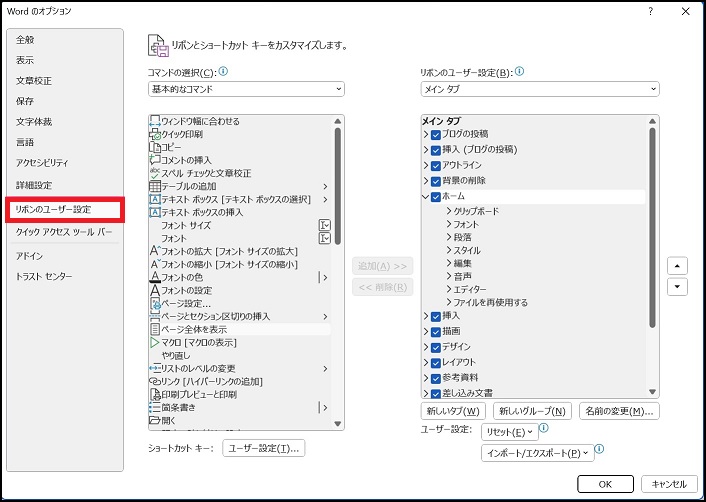The image size is (706, 502).
Task: Select the 印刷プレビューと印刷 icon
Action: tap(155, 394)
